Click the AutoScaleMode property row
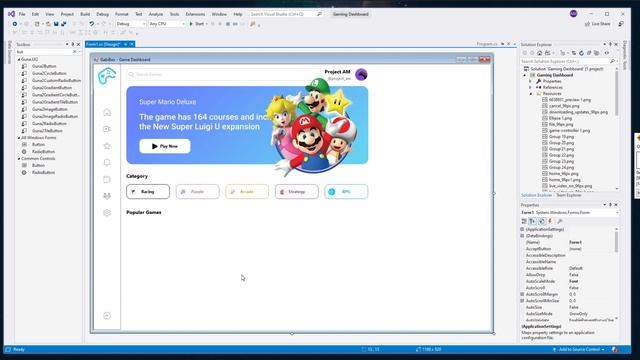 click(569, 281)
